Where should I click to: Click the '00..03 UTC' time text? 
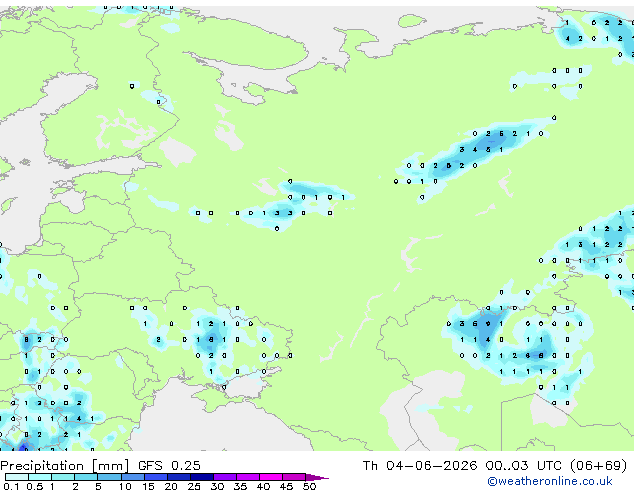[524, 465]
